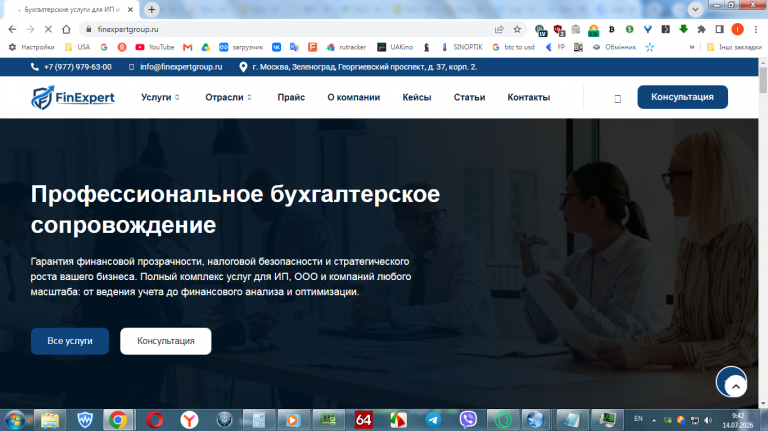768x431 pixels.
Task: Expand the Отрасли menu
Action: point(228,97)
